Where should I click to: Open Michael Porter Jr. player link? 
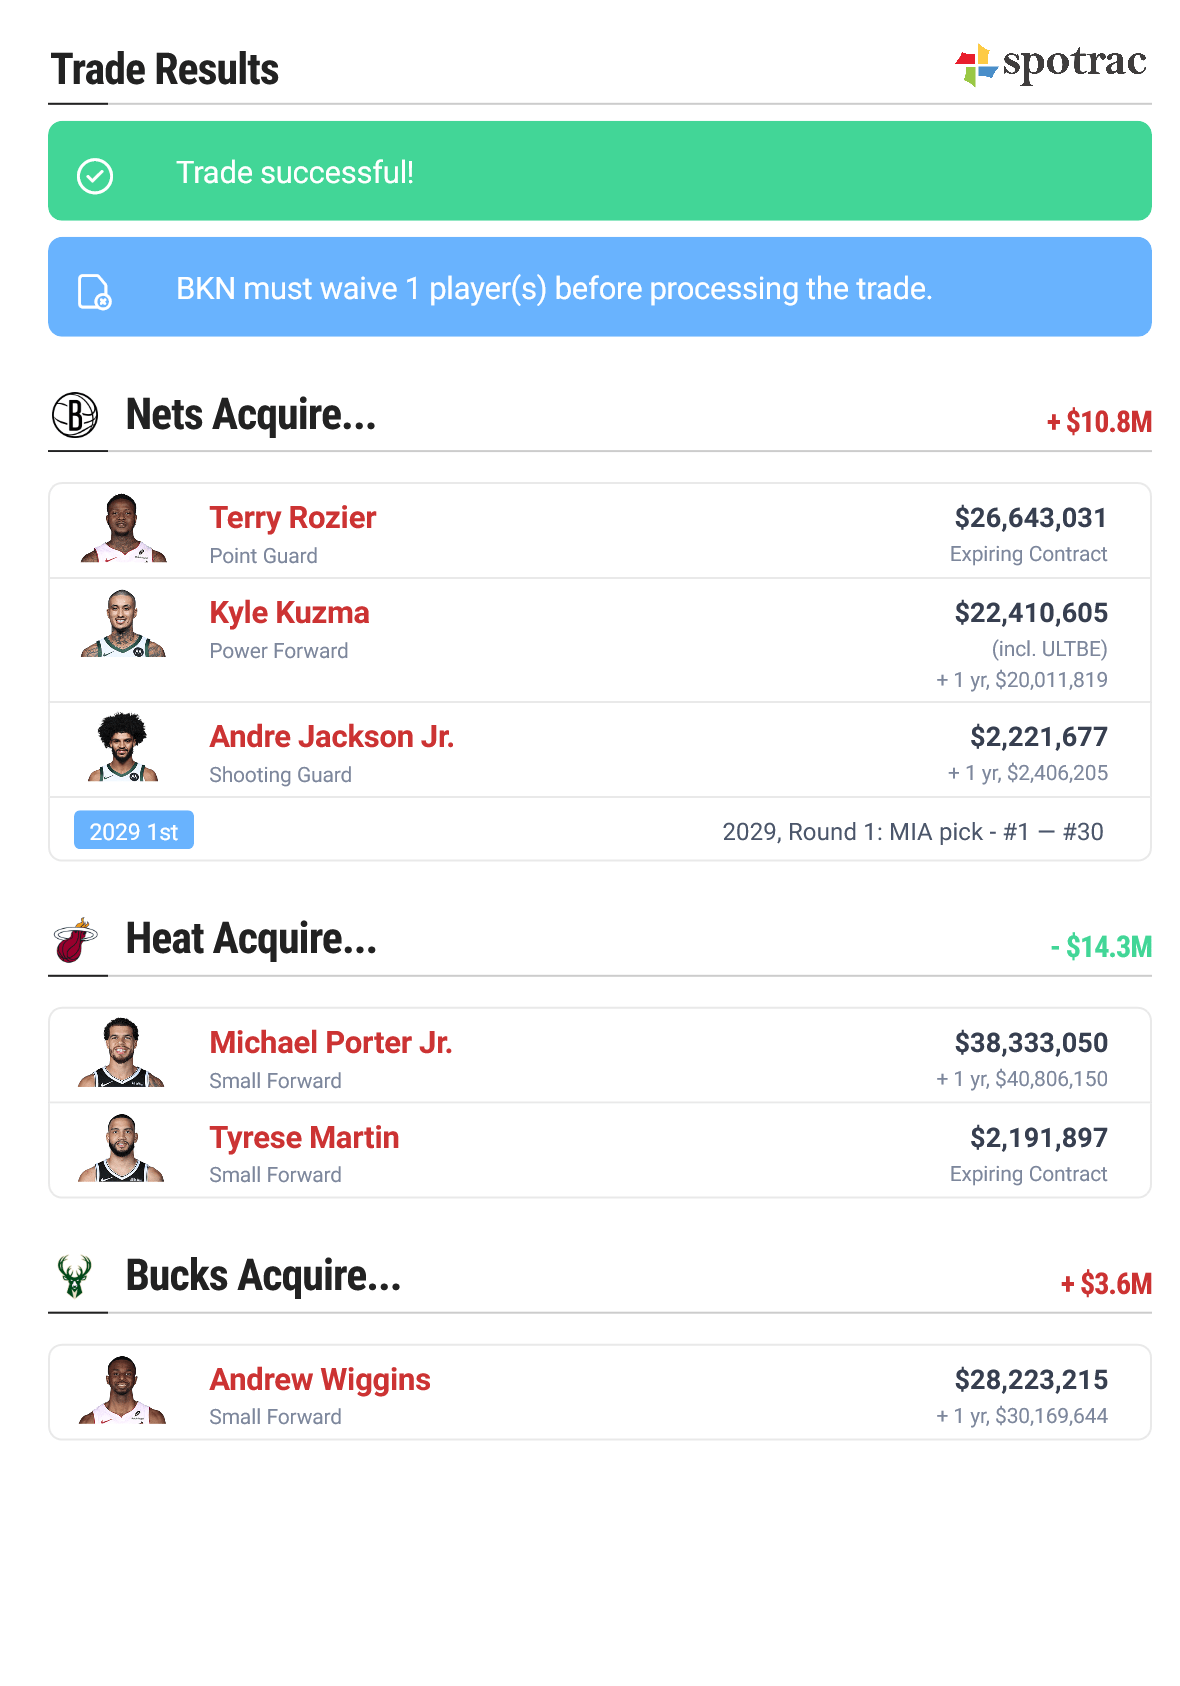(330, 1043)
